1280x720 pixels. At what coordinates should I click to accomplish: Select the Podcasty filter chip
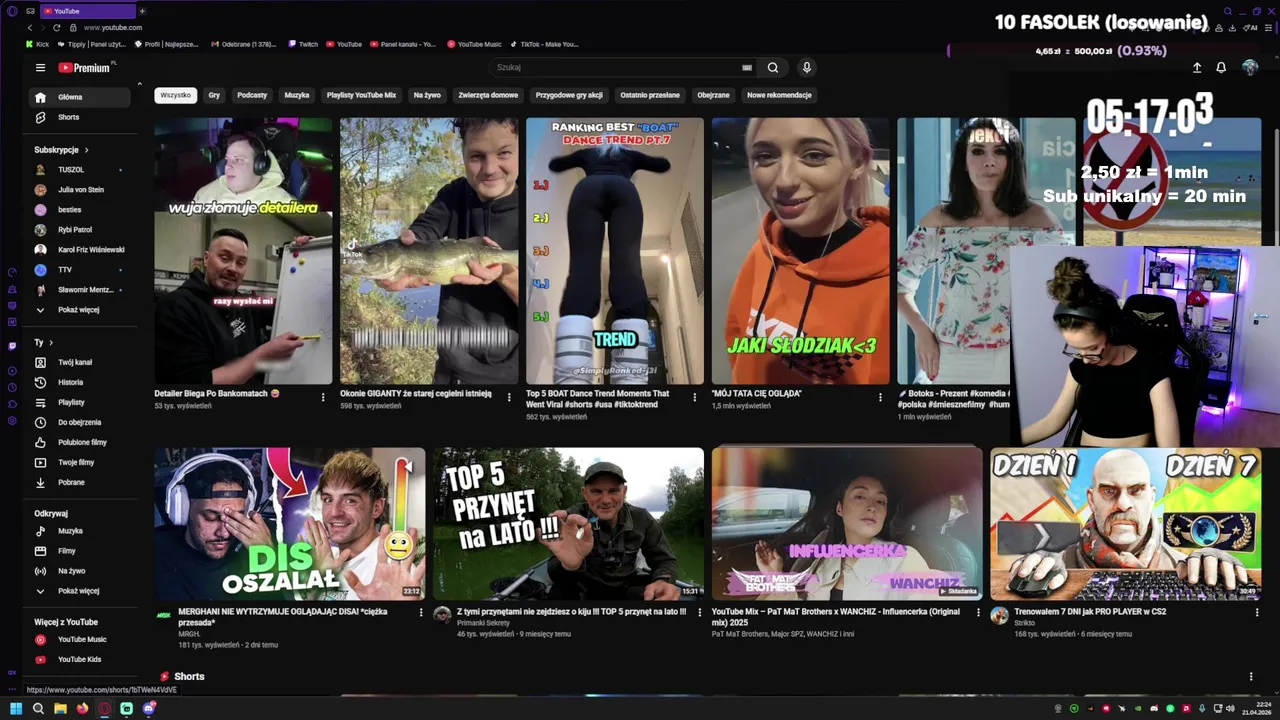tap(252, 95)
